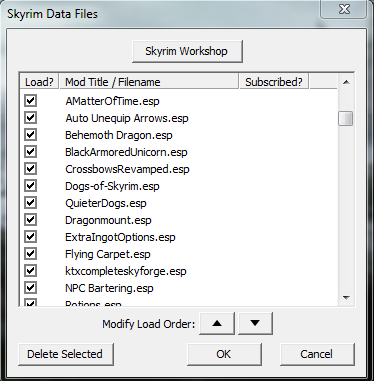Toggle Dogs-of-Skyrim.esp checkbox
This screenshot has height=381, width=374.
[x=30, y=186]
